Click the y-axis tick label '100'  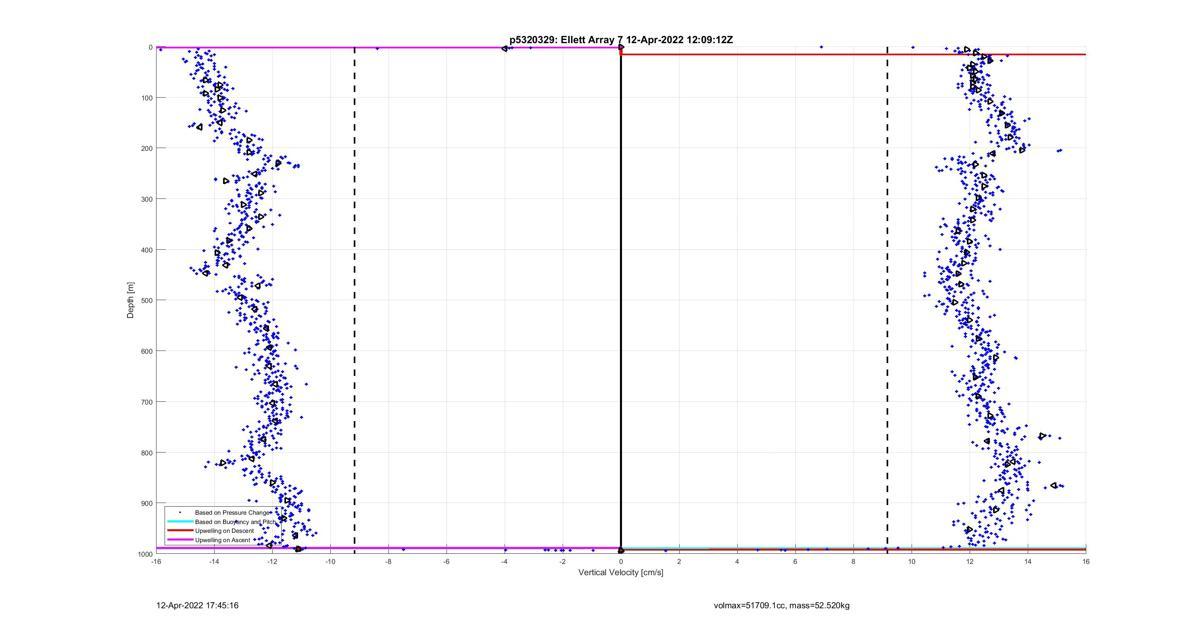point(145,98)
